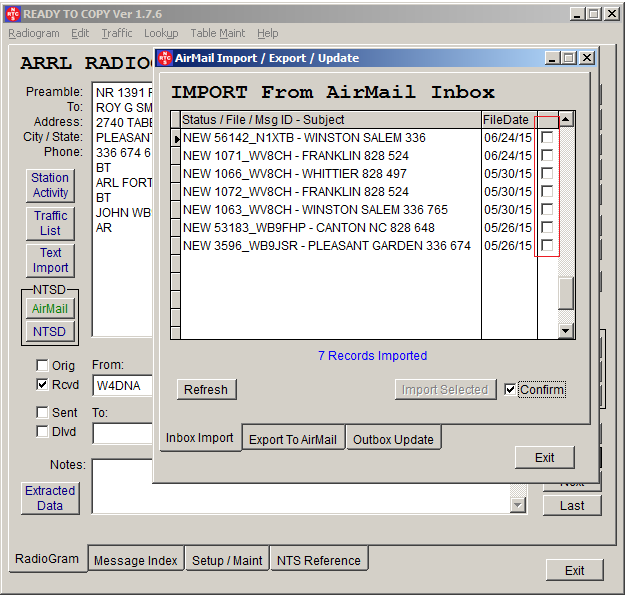Click the NTSD button
The height and width of the screenshot is (599, 628).
50,332
